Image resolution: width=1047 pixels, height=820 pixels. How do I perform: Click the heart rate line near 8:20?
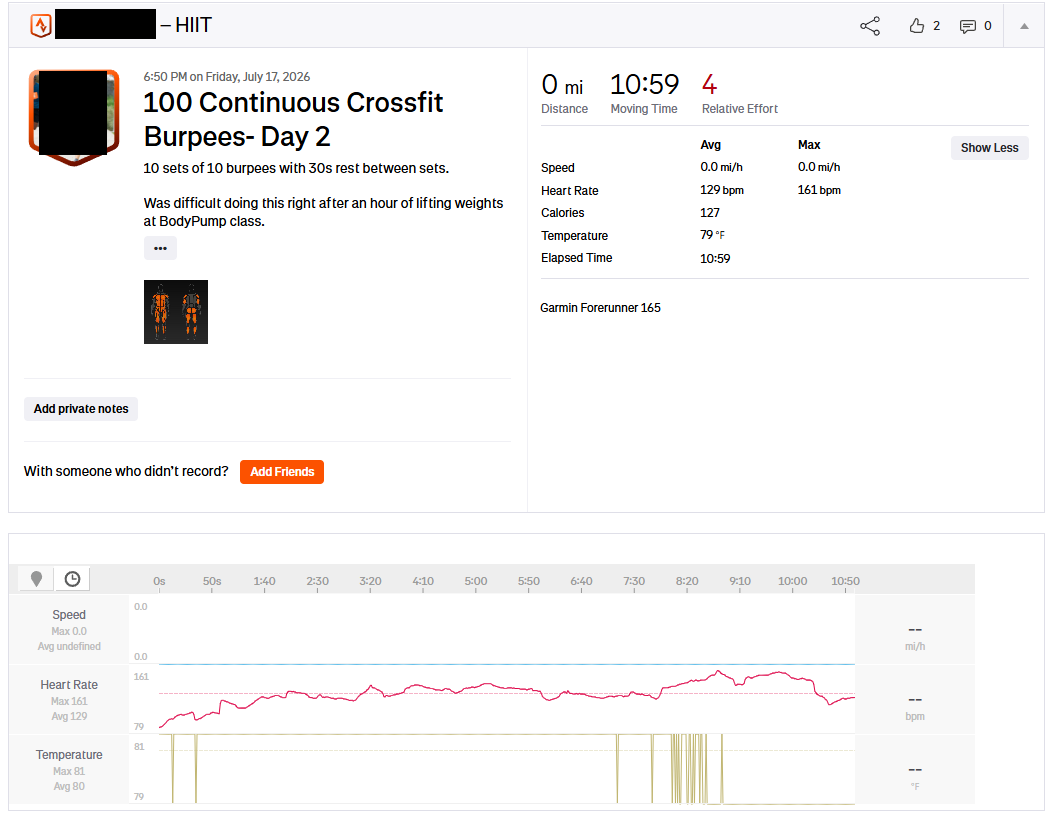[686, 683]
